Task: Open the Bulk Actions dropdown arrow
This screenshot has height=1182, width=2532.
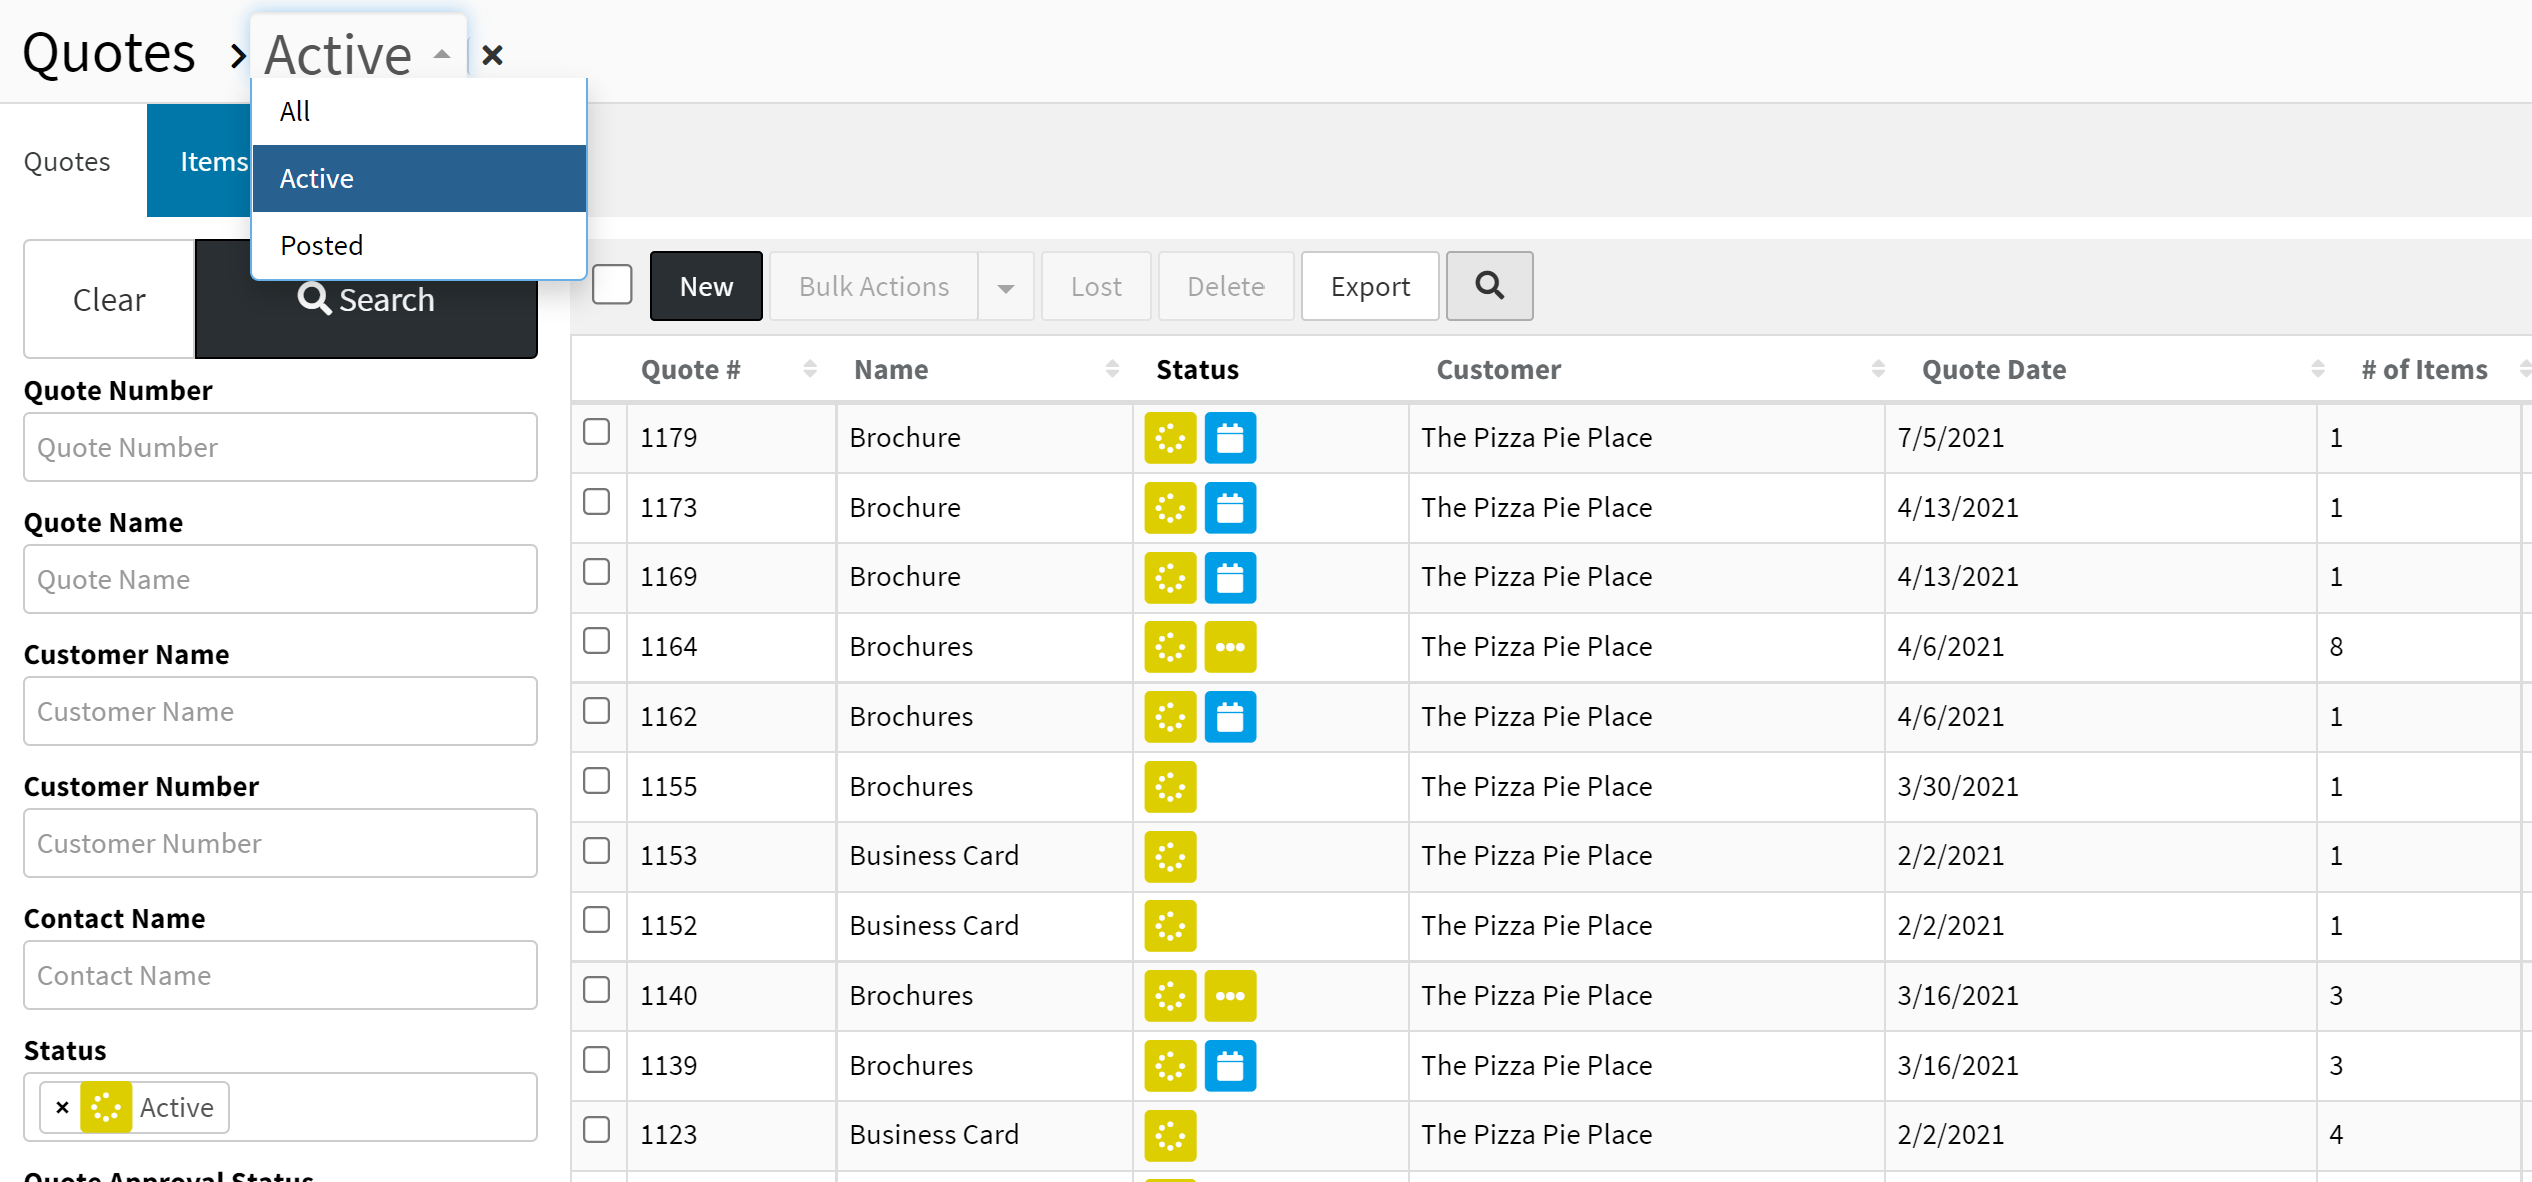Action: tap(1005, 287)
